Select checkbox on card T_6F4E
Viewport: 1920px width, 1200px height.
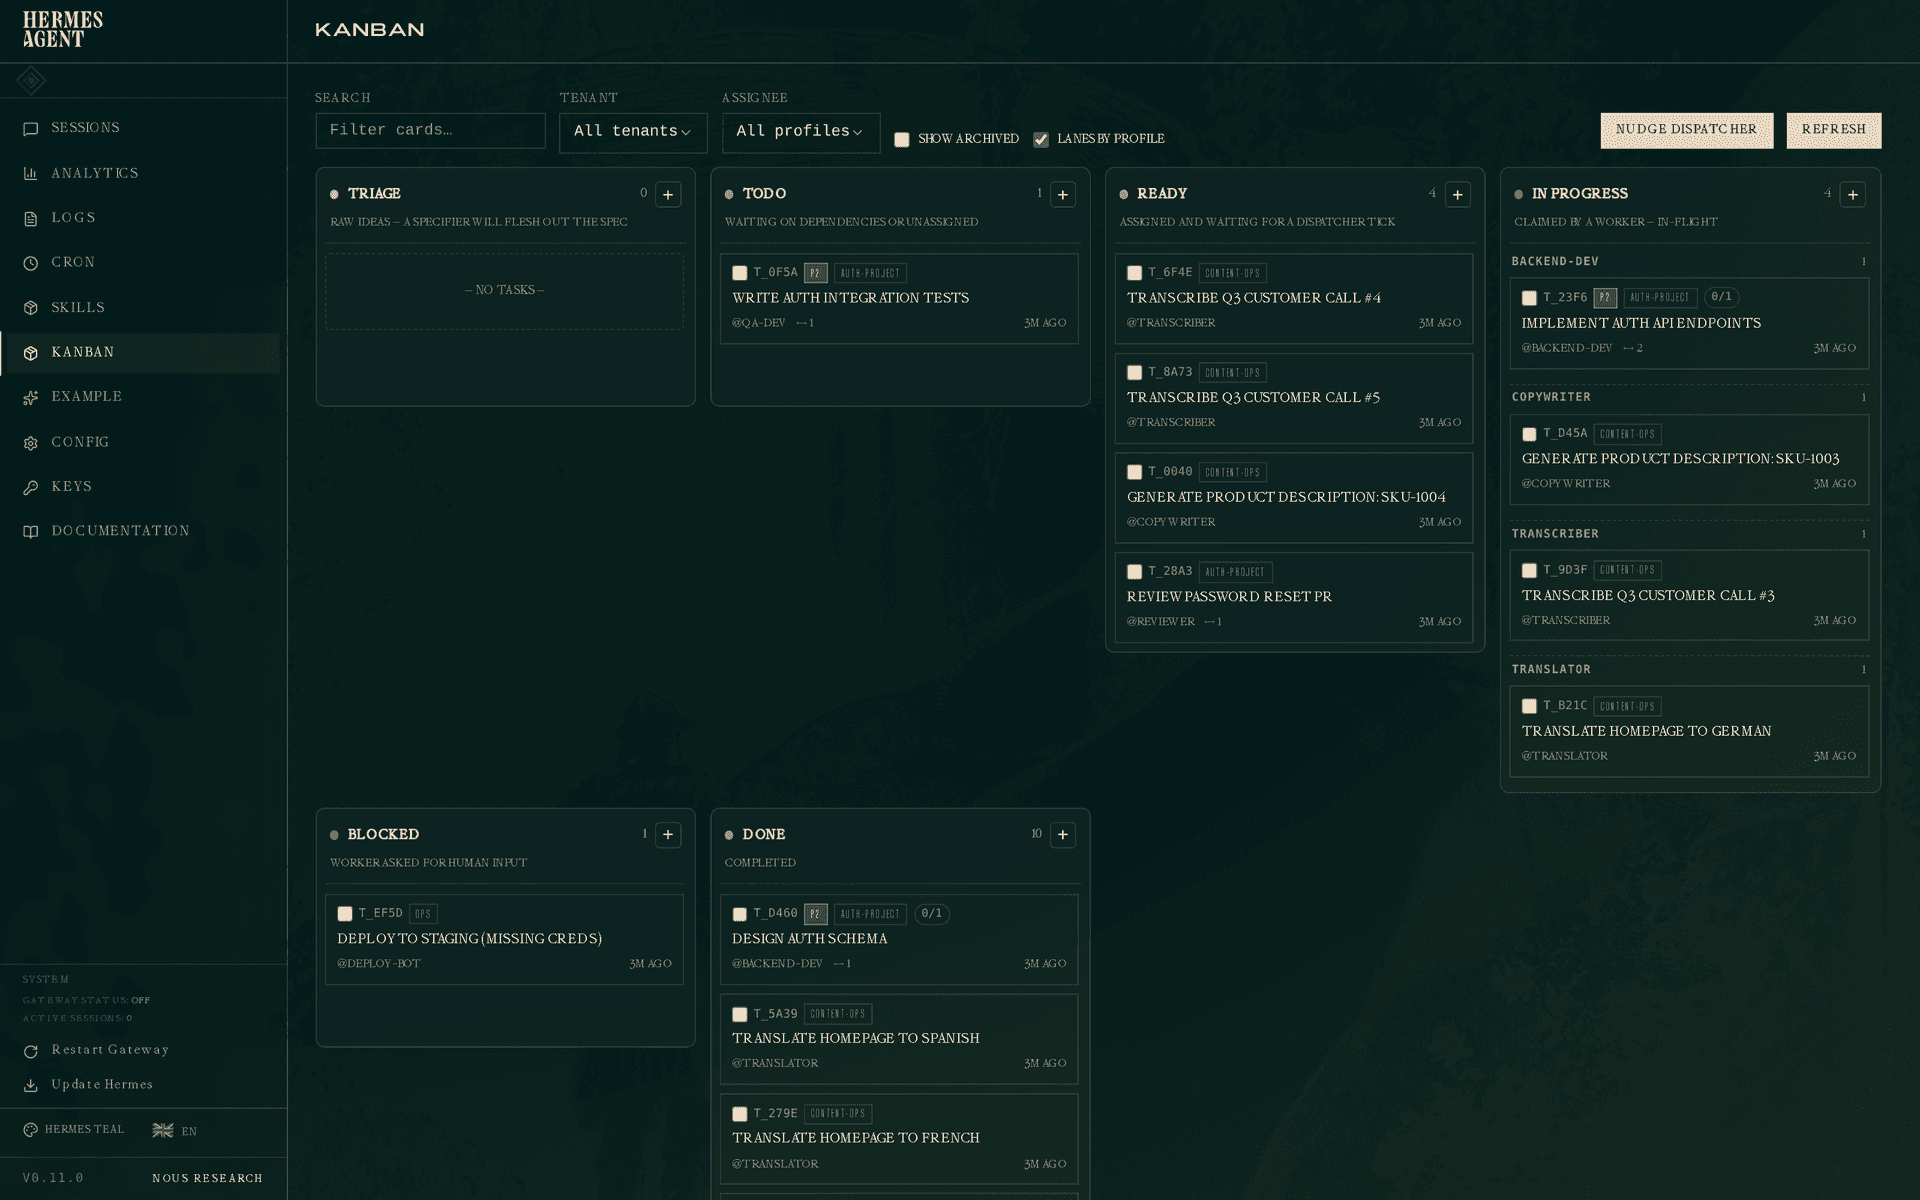(1135, 273)
